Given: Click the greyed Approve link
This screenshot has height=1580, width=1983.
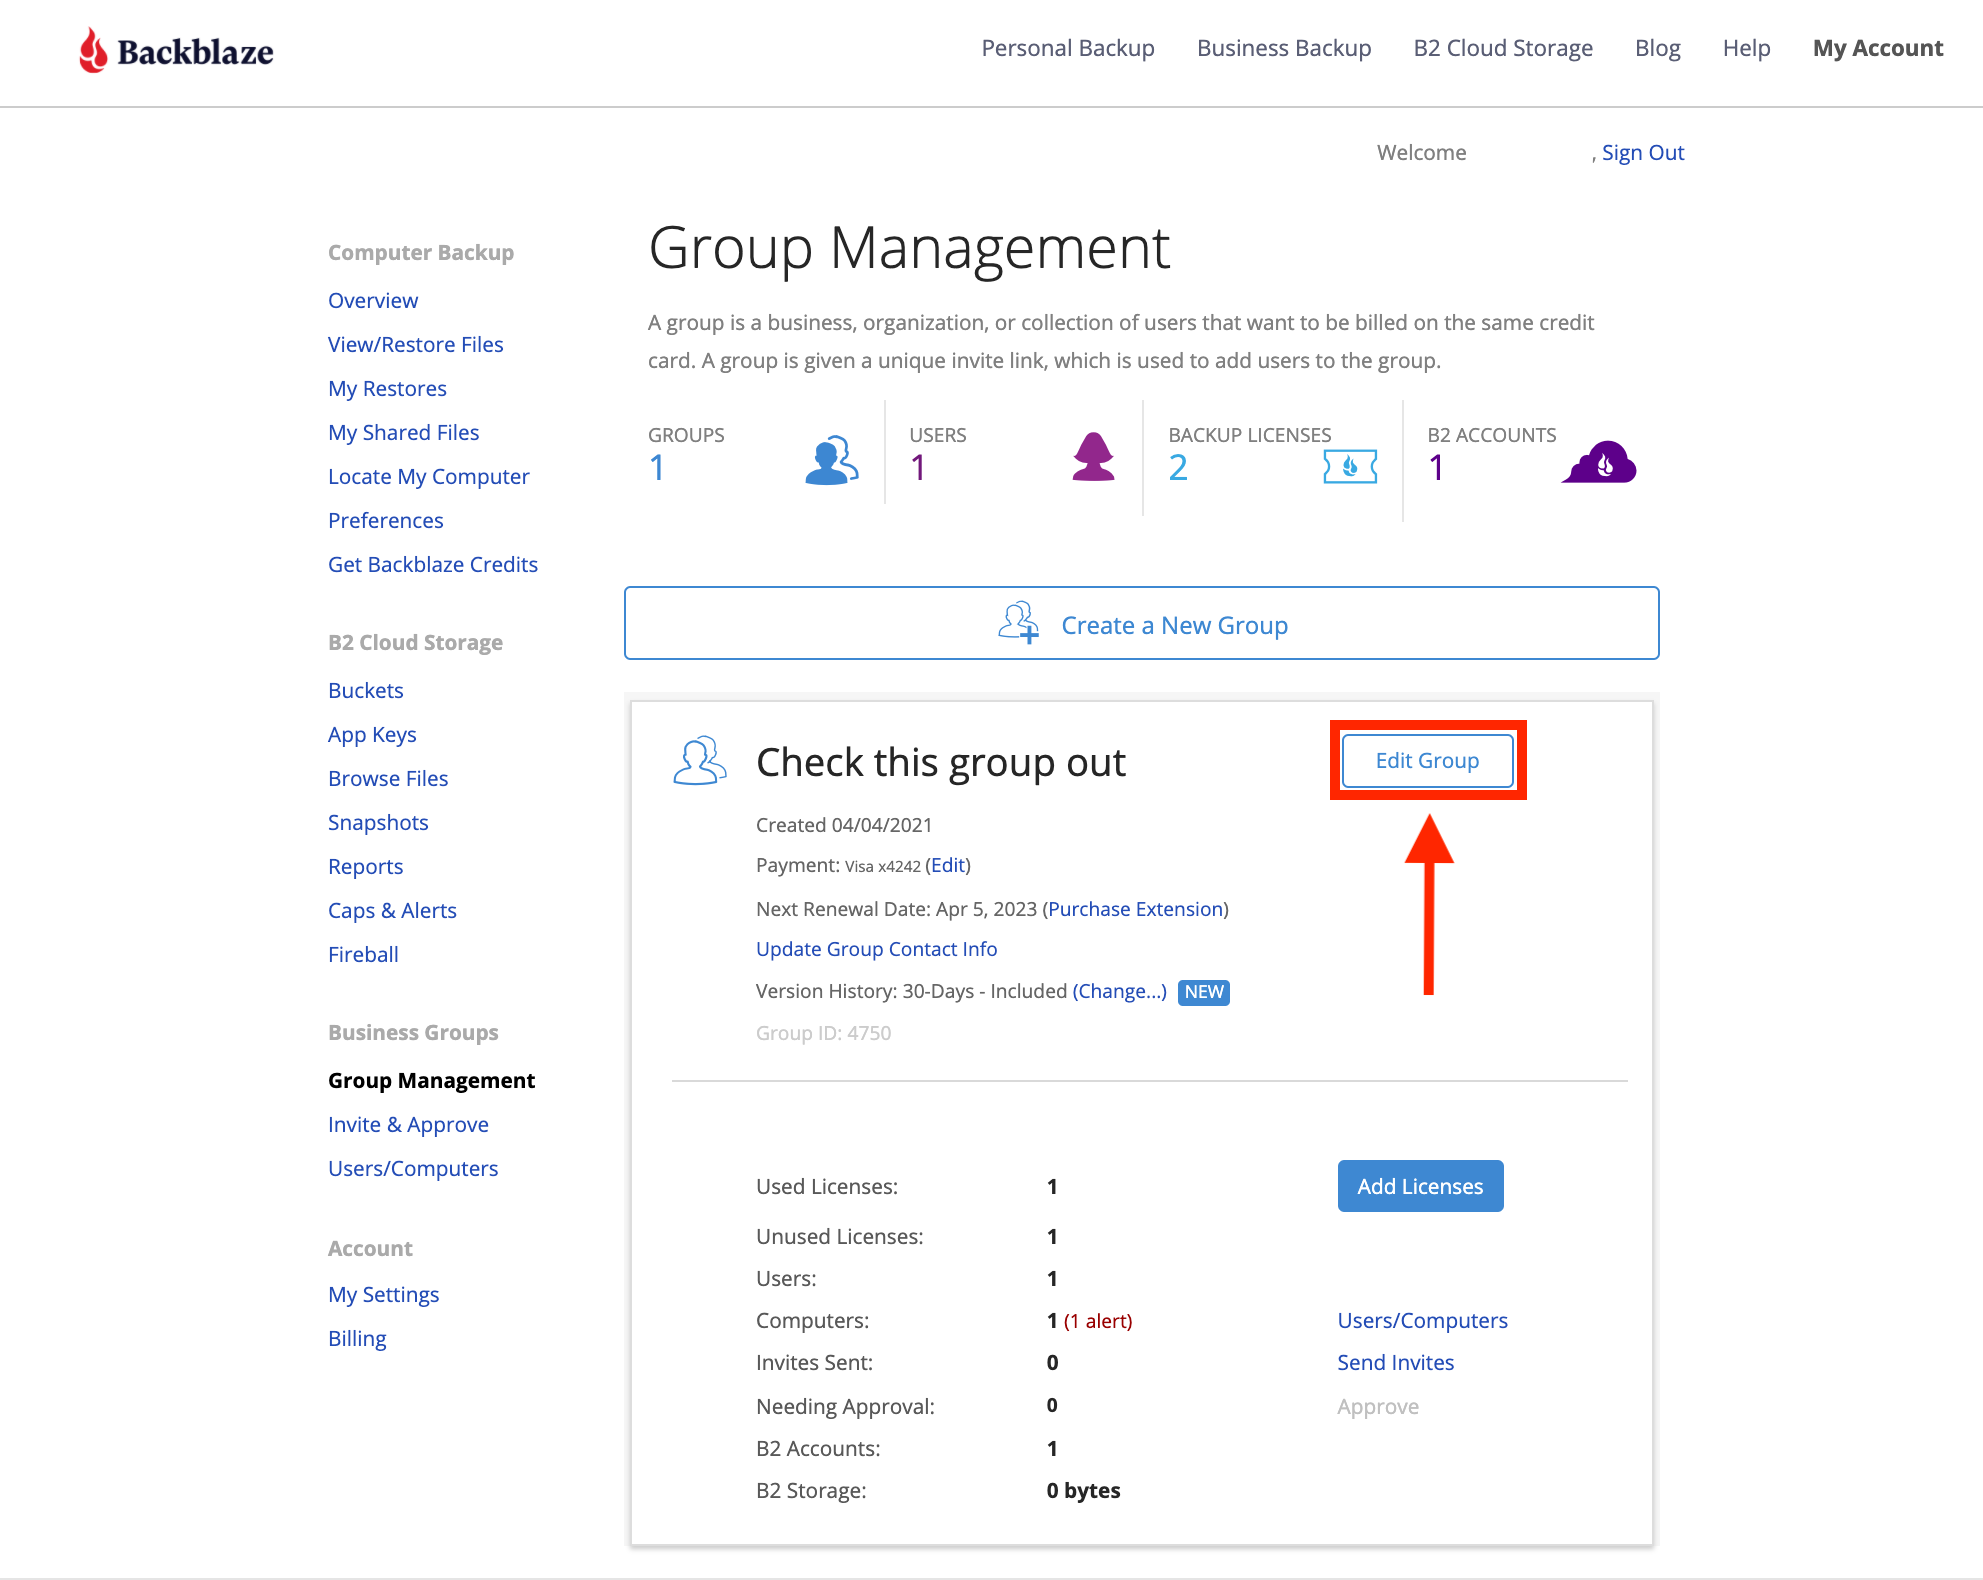Looking at the screenshot, I should point(1377,1406).
